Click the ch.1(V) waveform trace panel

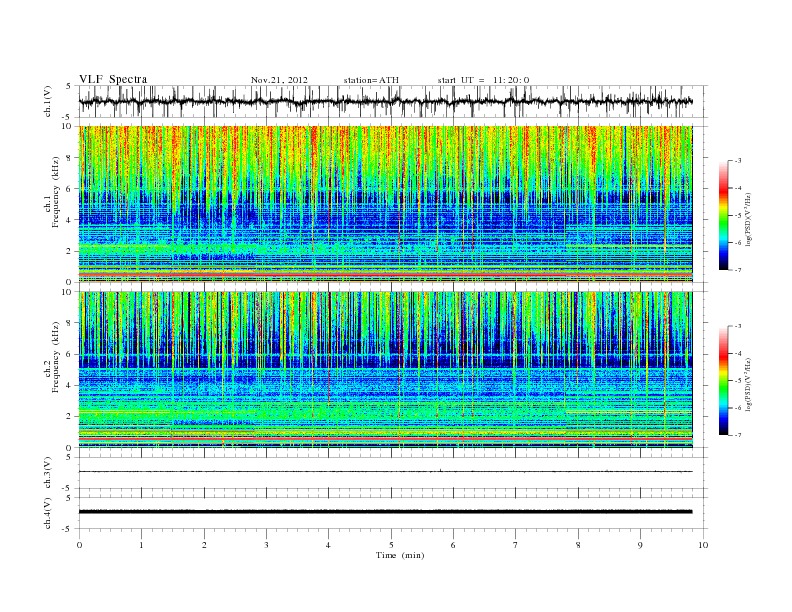tap(393, 101)
